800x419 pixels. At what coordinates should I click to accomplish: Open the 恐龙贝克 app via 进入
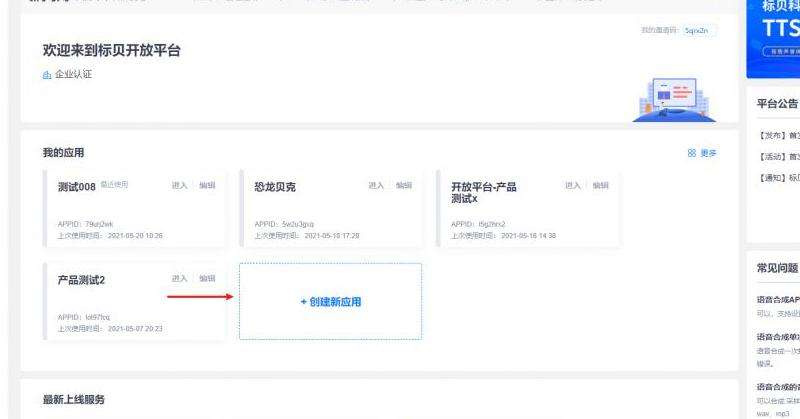376,185
